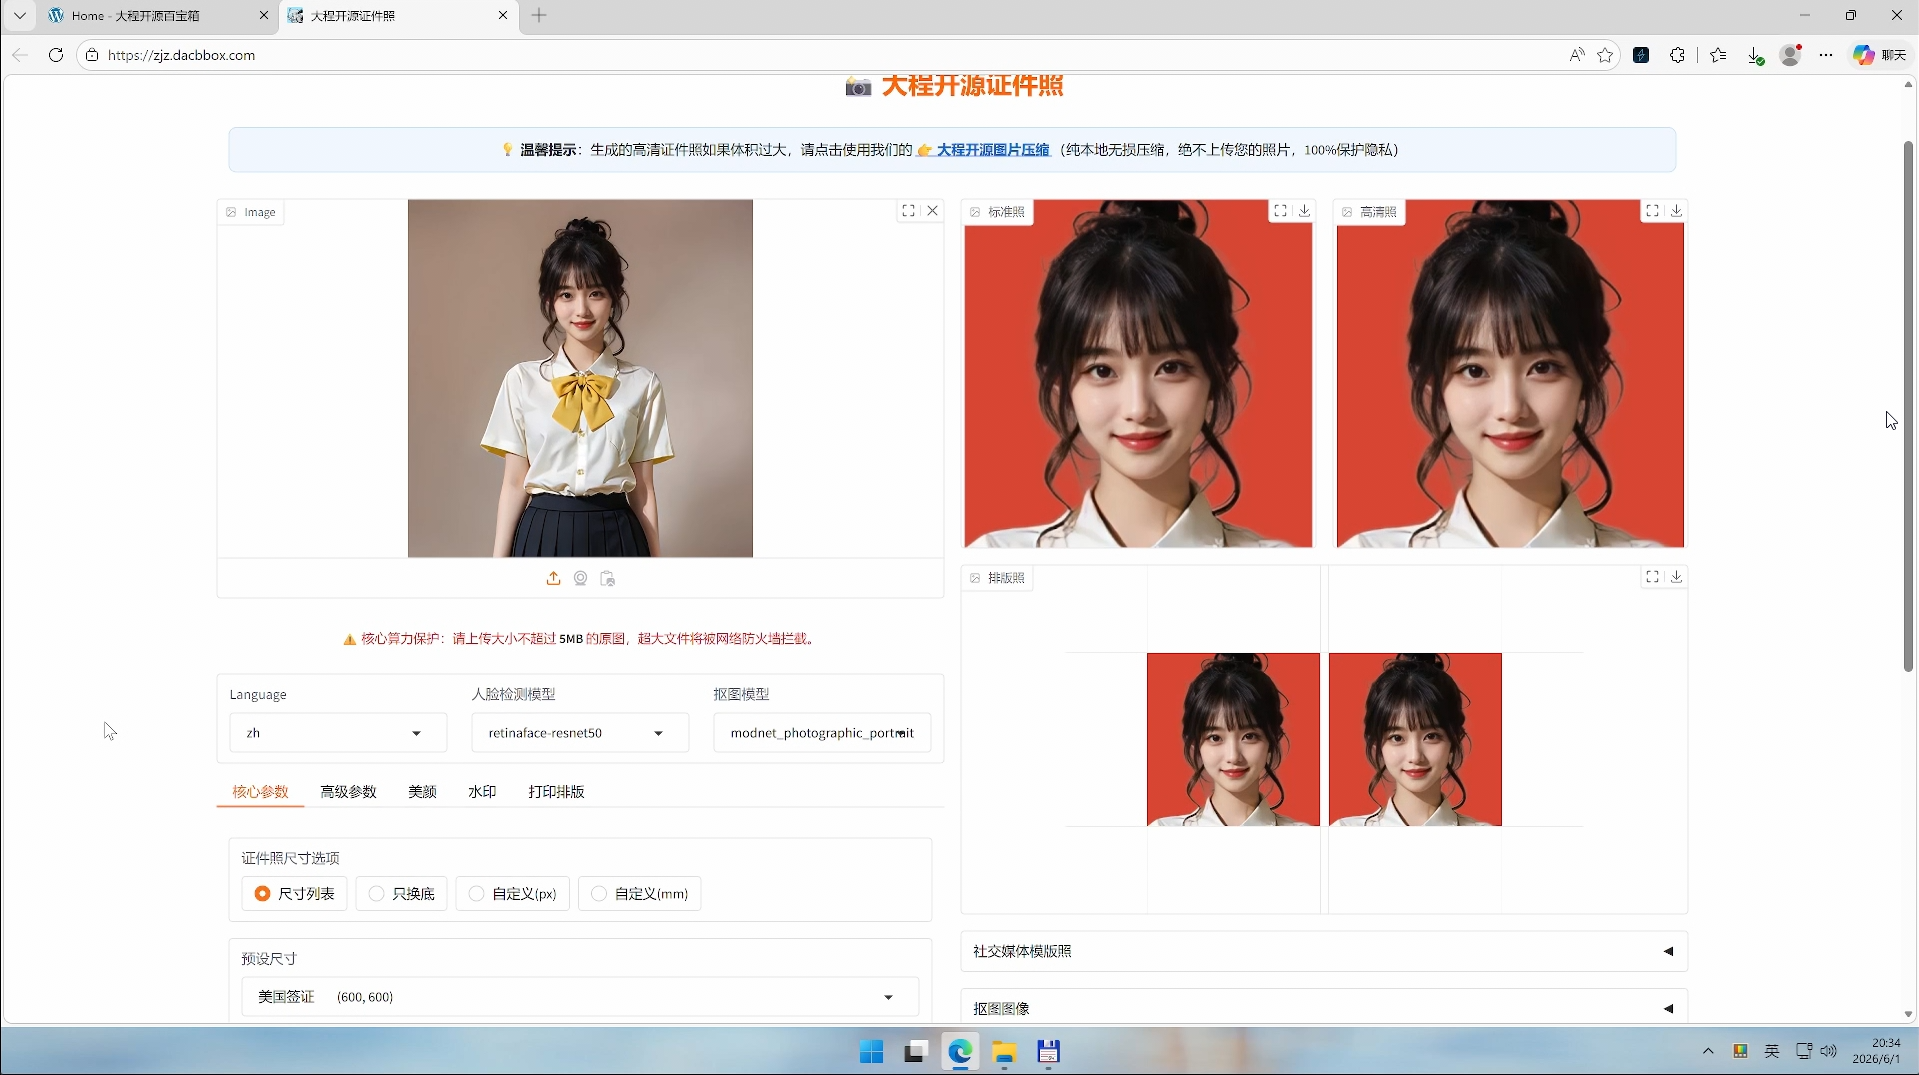The width and height of the screenshot is (1919, 1075).
Task: Click the 排版照 layout preview
Action: coord(1324,740)
